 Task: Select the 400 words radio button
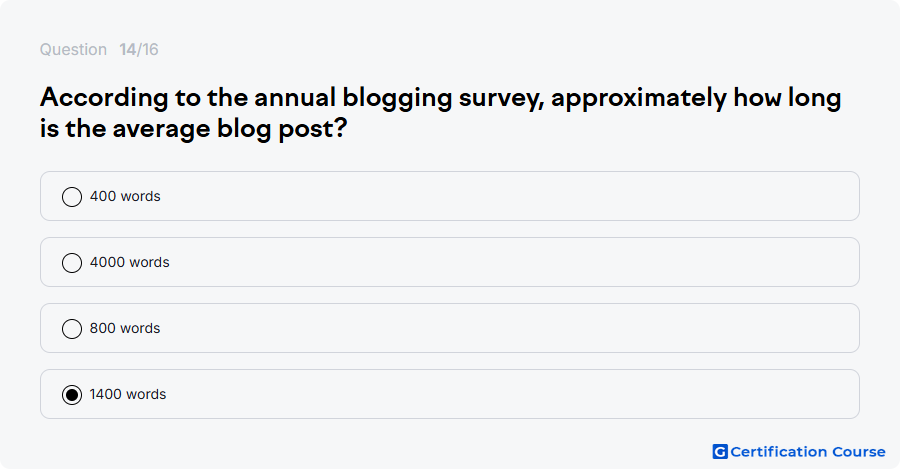pos(72,197)
